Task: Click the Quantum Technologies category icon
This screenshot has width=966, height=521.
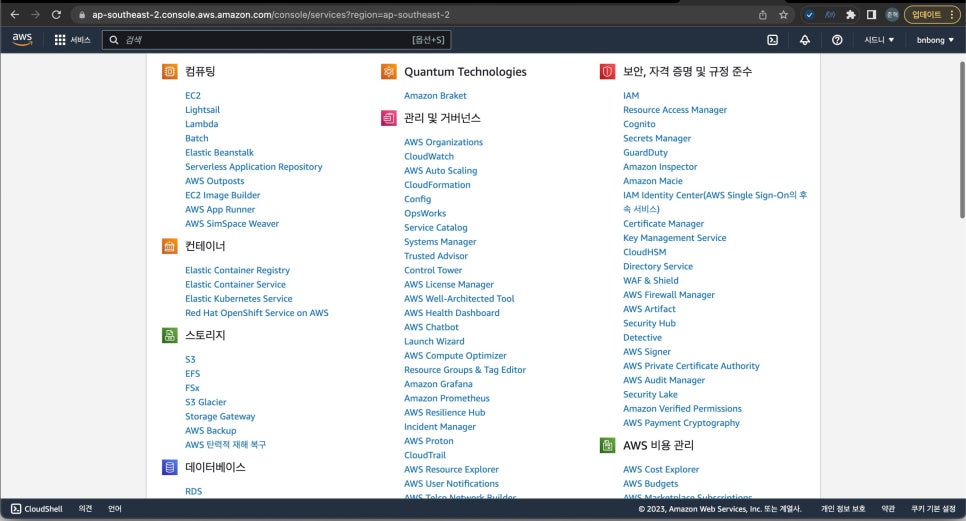Action: tap(388, 71)
